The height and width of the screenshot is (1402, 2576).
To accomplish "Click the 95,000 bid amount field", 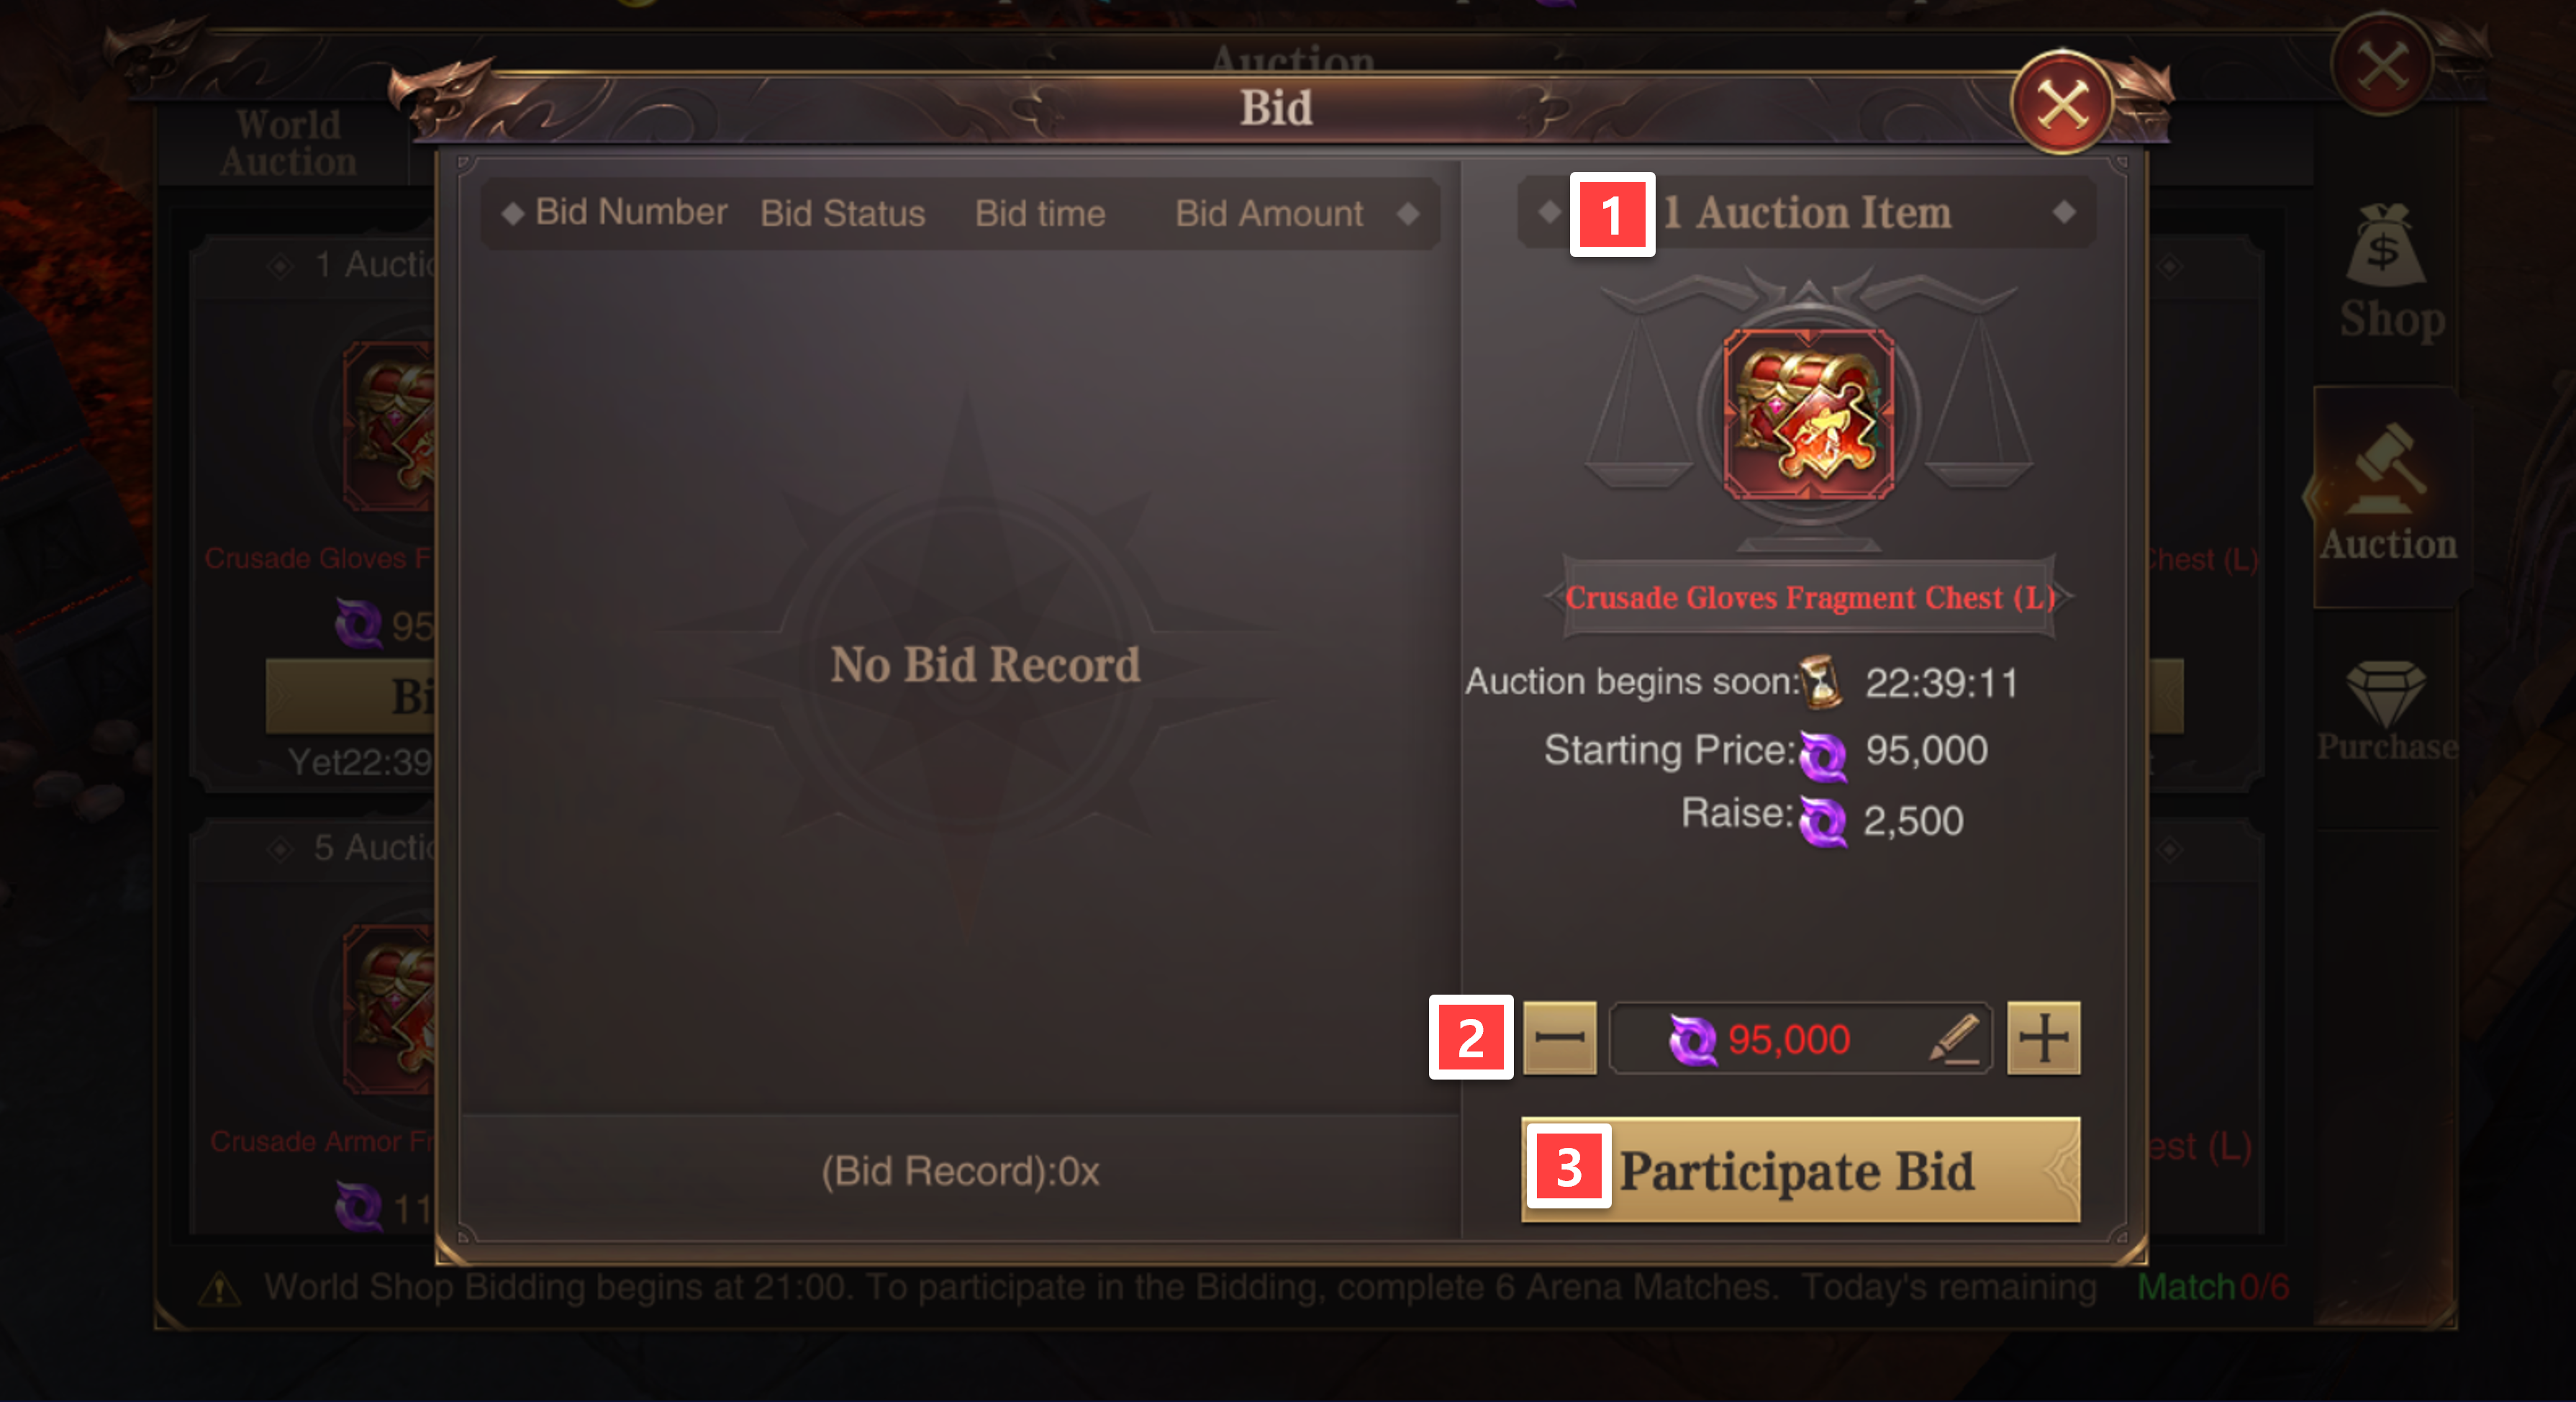I will [1800, 1038].
